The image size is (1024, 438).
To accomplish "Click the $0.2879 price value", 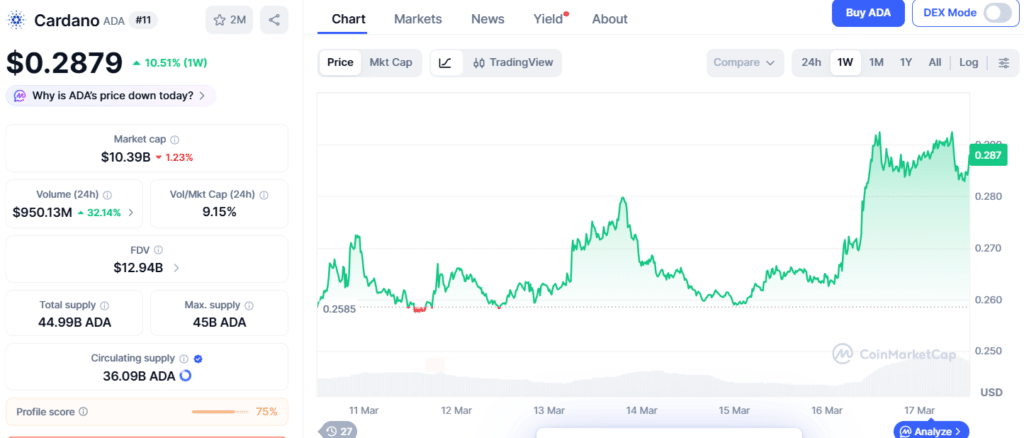I will (x=65, y=63).
